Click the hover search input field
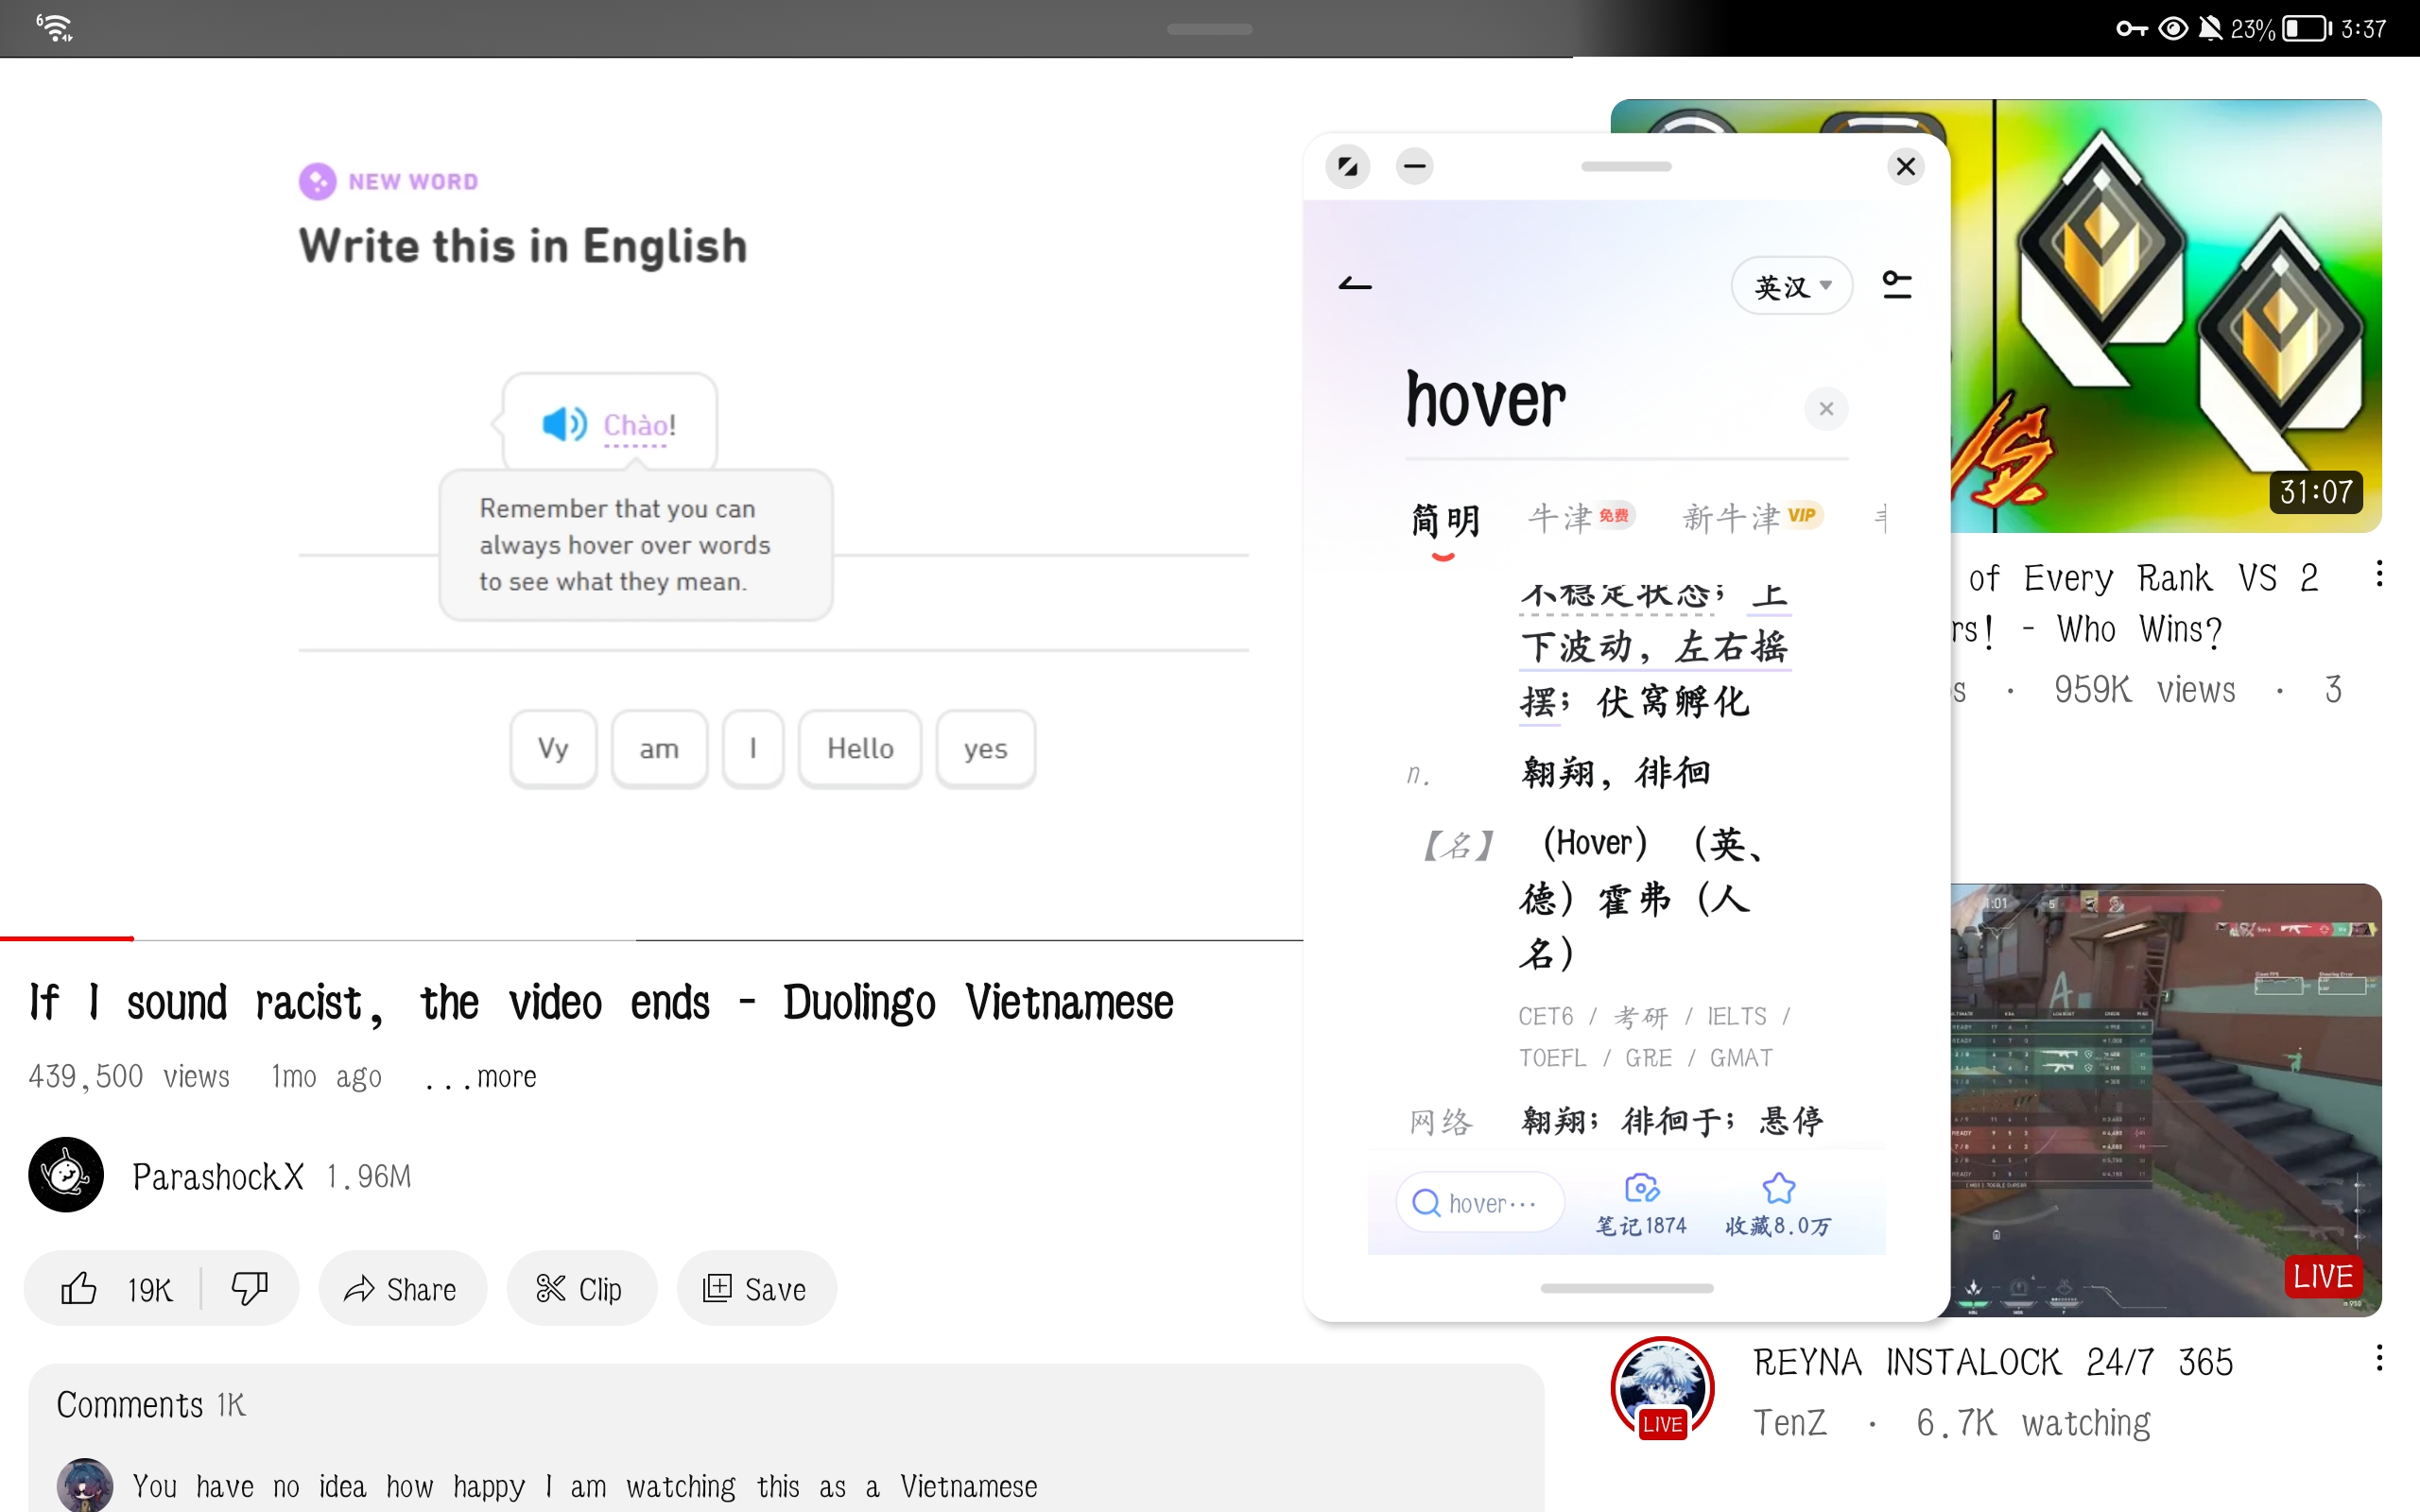Image resolution: width=2420 pixels, height=1512 pixels. pyautogui.click(x=1478, y=1202)
